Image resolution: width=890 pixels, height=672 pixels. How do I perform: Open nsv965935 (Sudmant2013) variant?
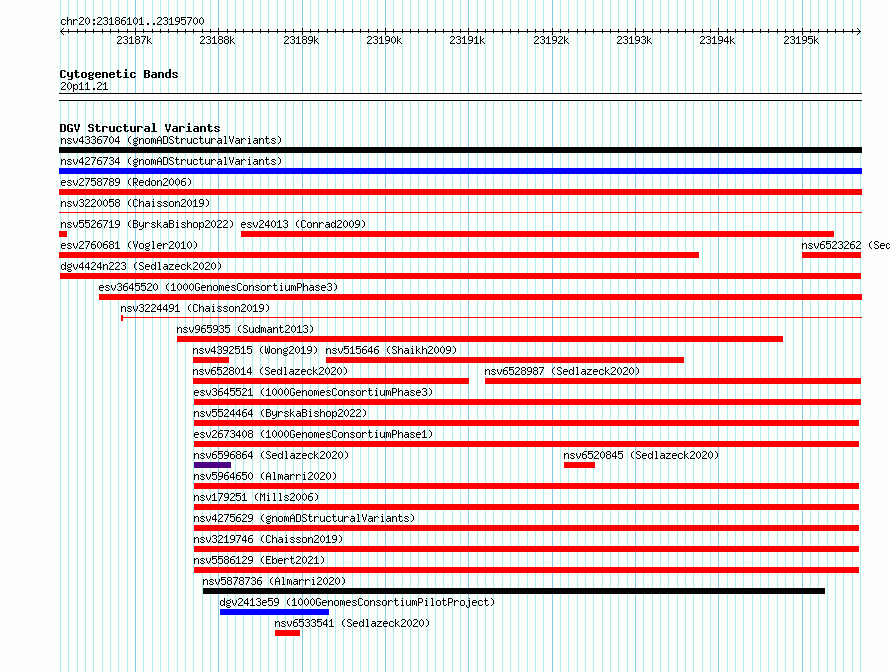point(245,329)
